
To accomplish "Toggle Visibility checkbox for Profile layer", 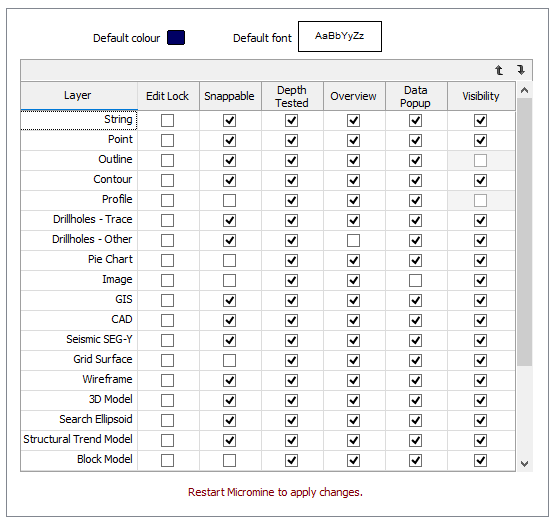I will [480, 201].
